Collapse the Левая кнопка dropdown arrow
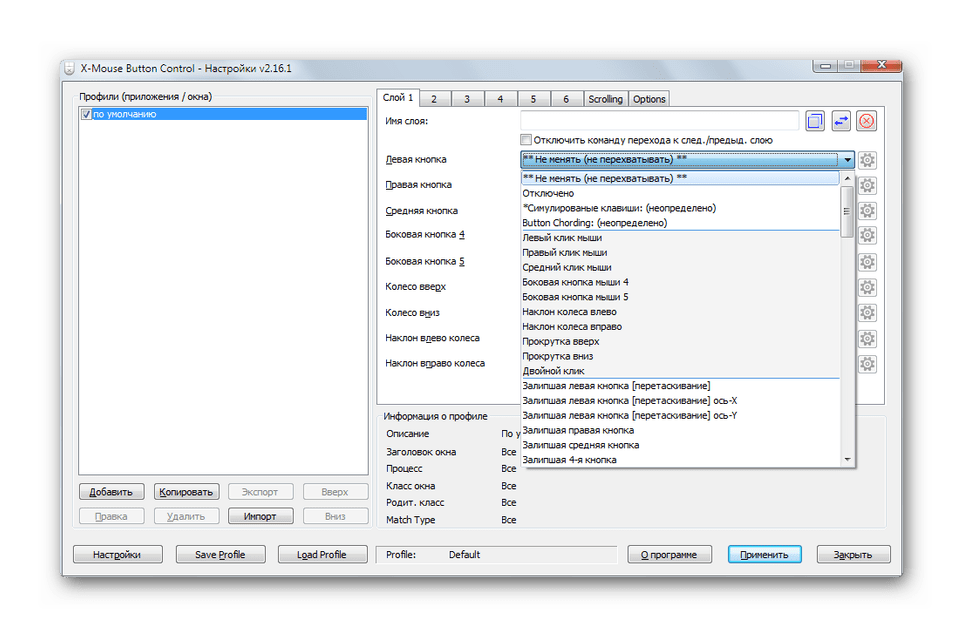The image size is (964, 638). click(x=847, y=160)
